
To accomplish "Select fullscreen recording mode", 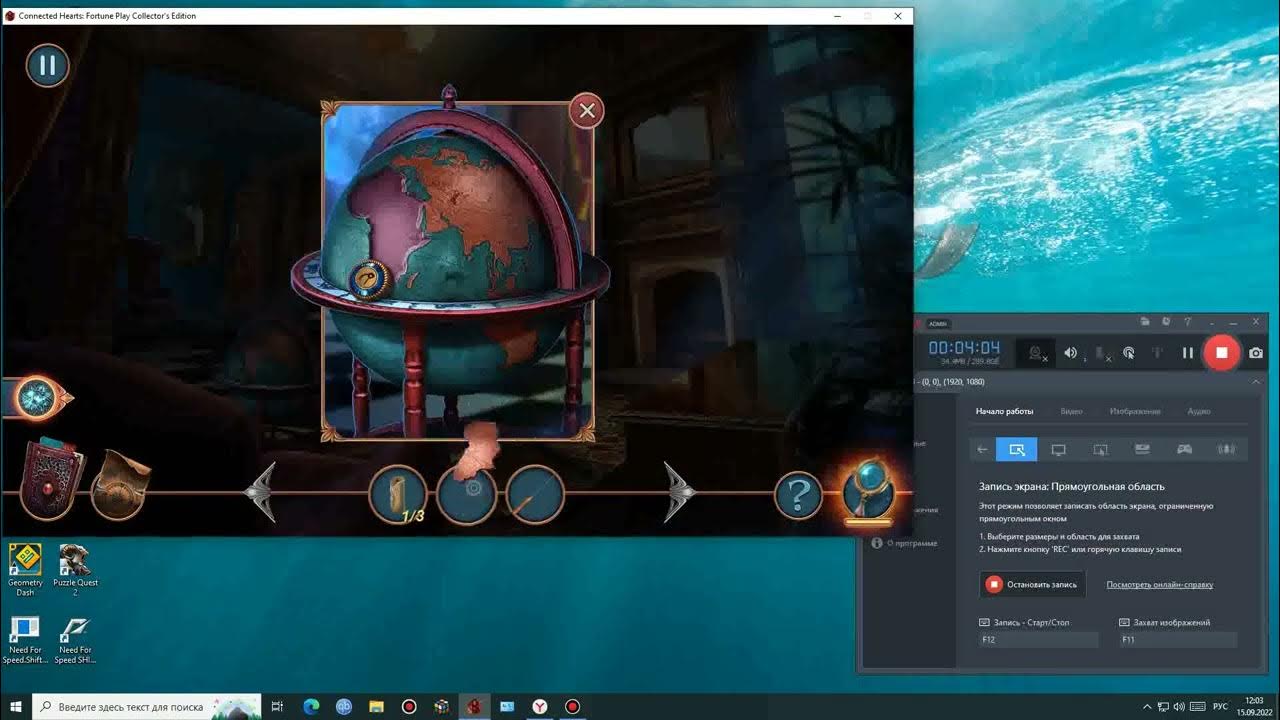I will (1059, 450).
